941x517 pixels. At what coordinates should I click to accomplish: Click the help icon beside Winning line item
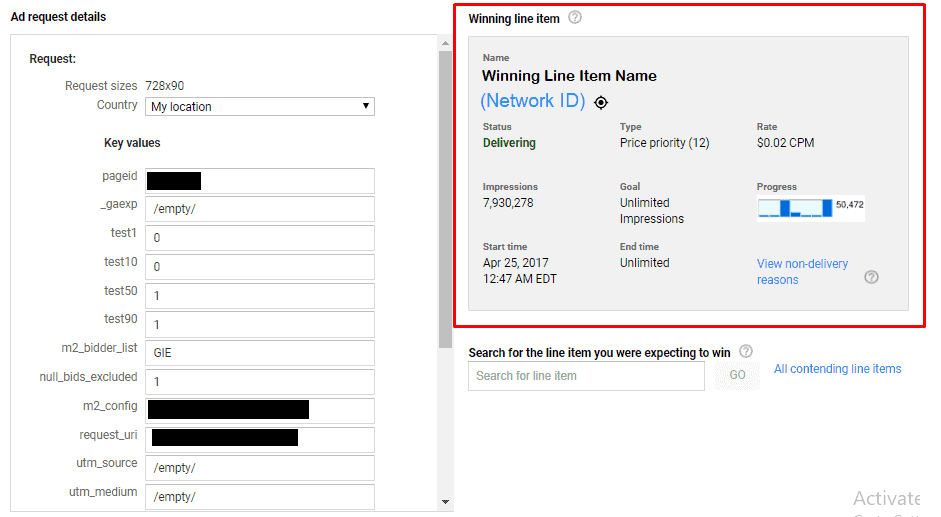(575, 18)
